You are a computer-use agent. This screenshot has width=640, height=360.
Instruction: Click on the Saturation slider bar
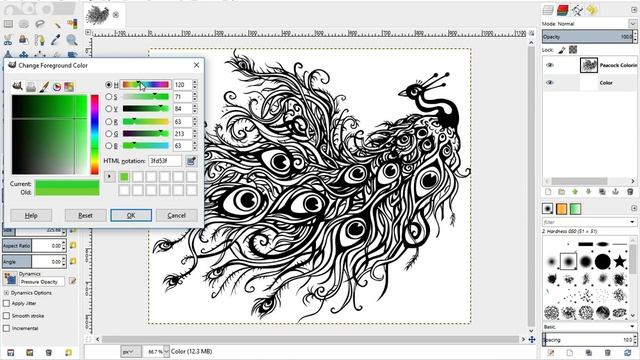(x=146, y=97)
